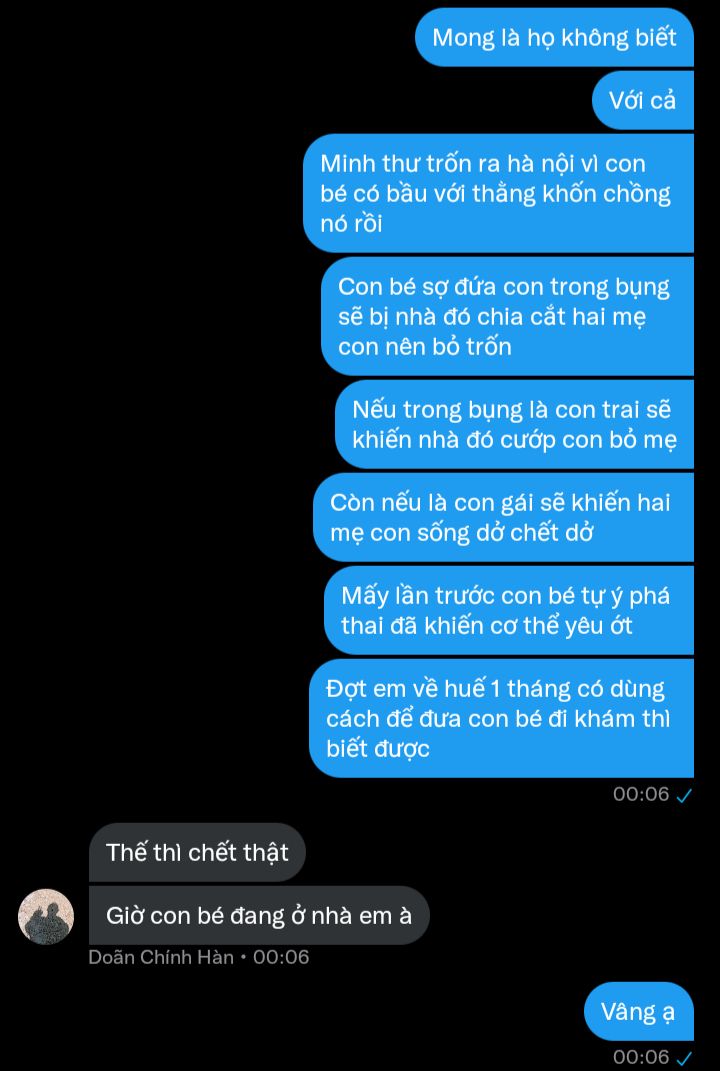Image resolution: width=720 pixels, height=1071 pixels.
Task: Tap the 00:06 timestamp below 'biết được'
Action: pos(641,794)
